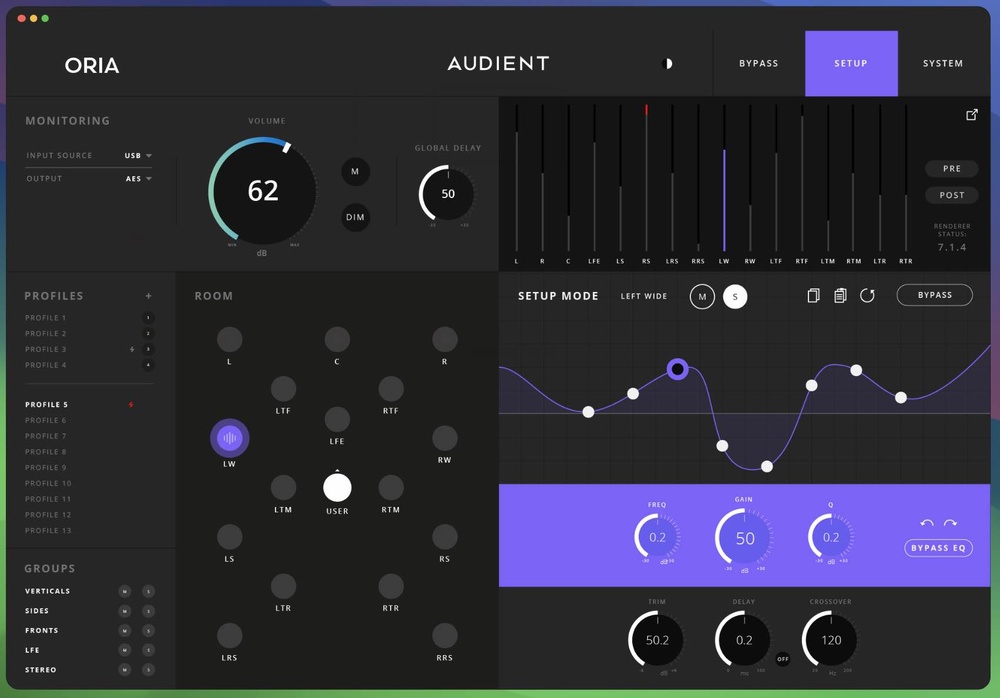The width and height of the screenshot is (1000, 698).
Task: Select the RS speaker in the room
Action: (445, 537)
